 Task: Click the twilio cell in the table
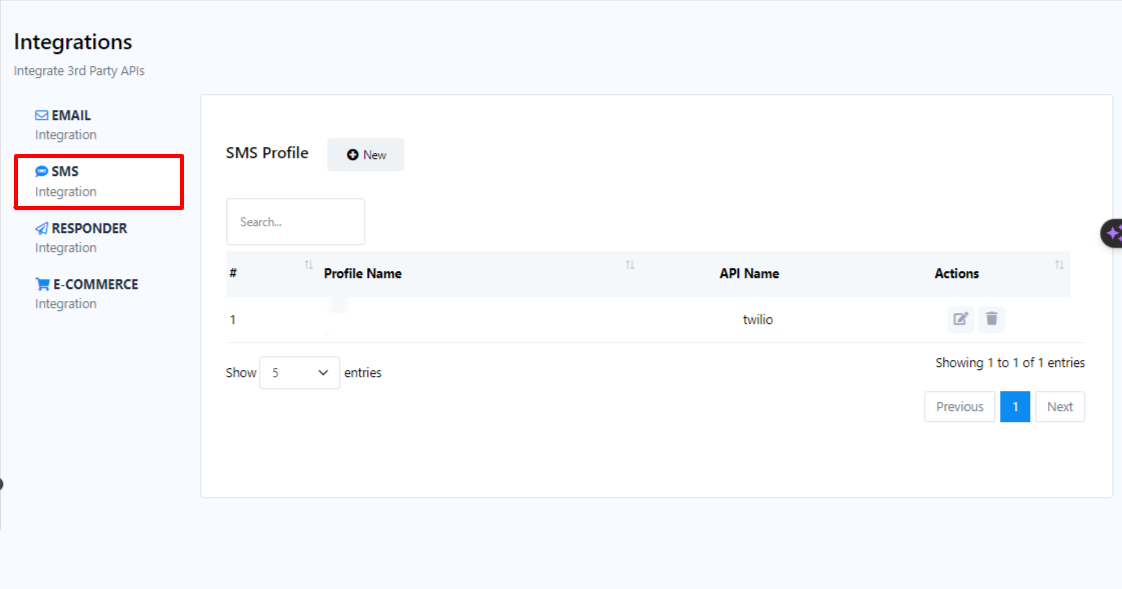click(x=758, y=320)
